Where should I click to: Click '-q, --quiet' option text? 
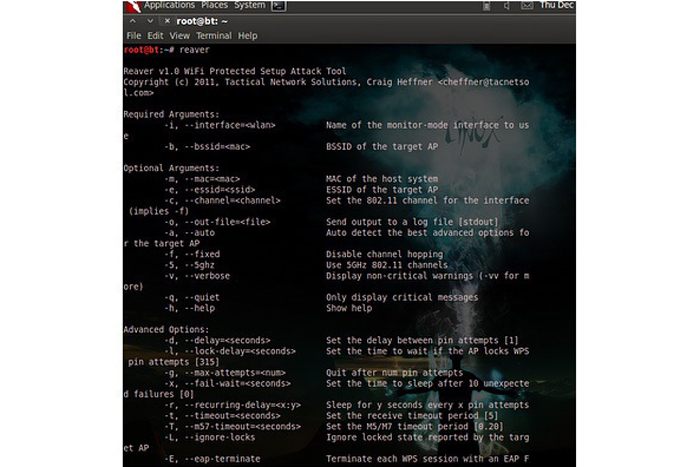(192, 297)
